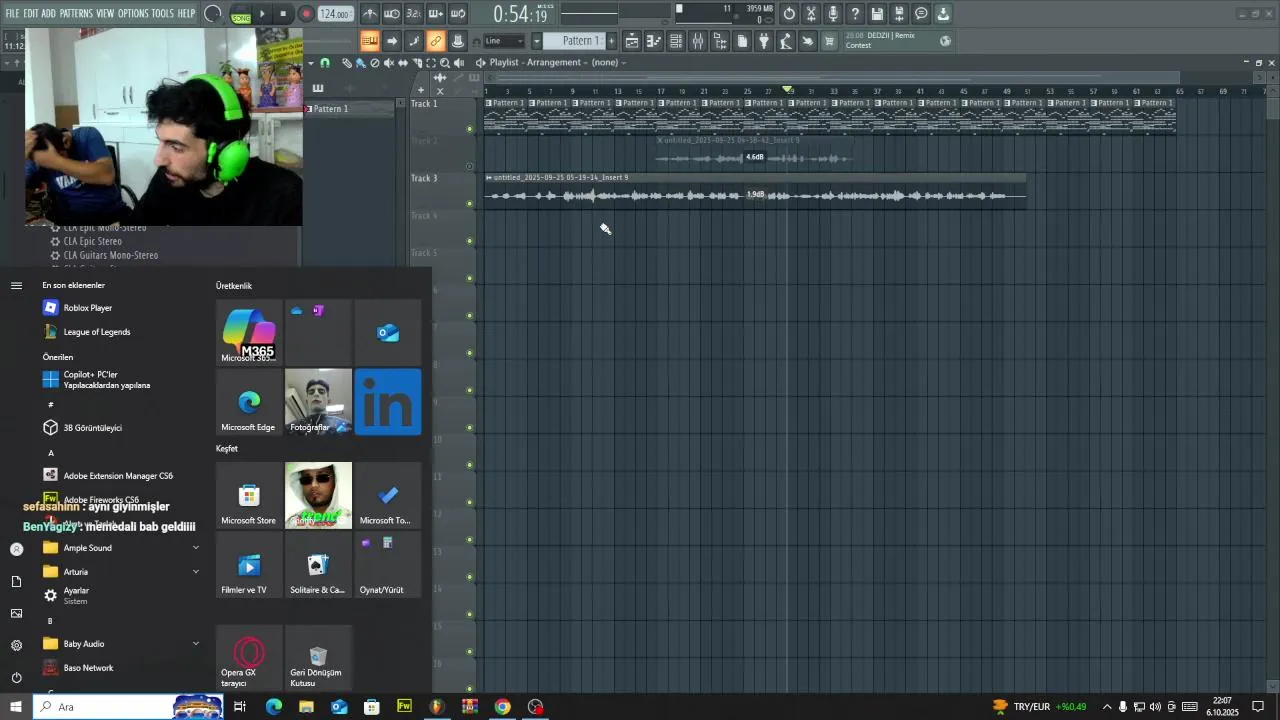Toggle loop recording icon

(458, 14)
